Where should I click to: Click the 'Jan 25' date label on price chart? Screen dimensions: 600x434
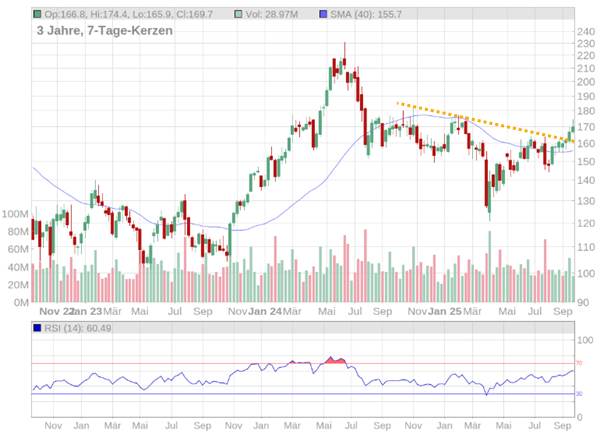[x=445, y=312]
